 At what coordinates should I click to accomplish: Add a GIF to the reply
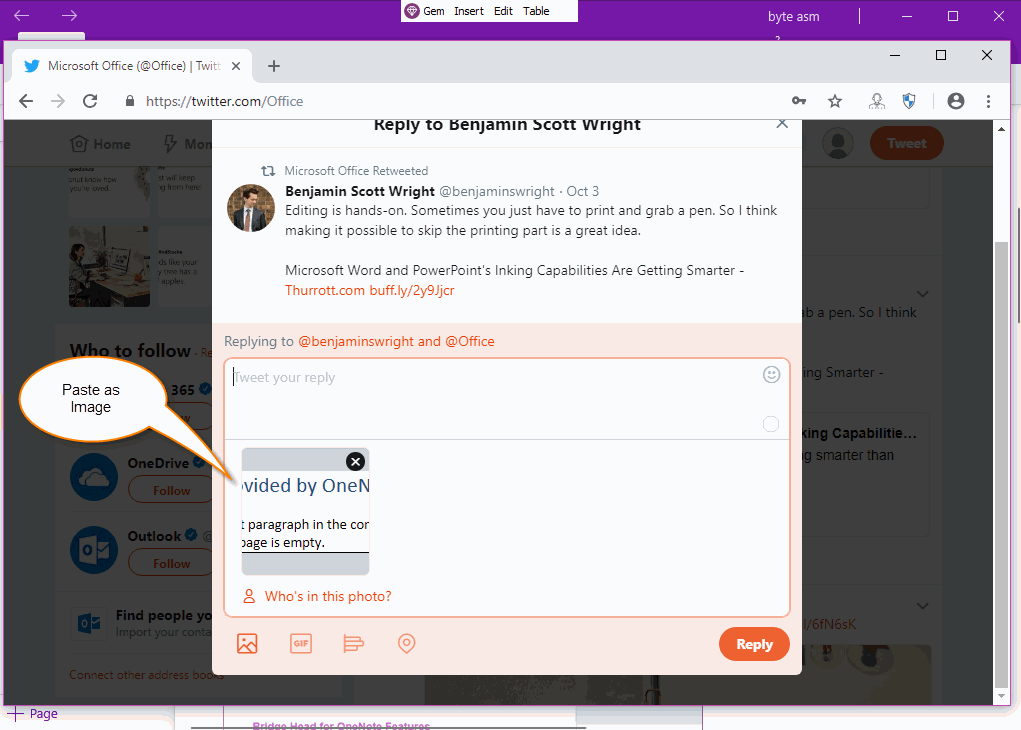[300, 643]
